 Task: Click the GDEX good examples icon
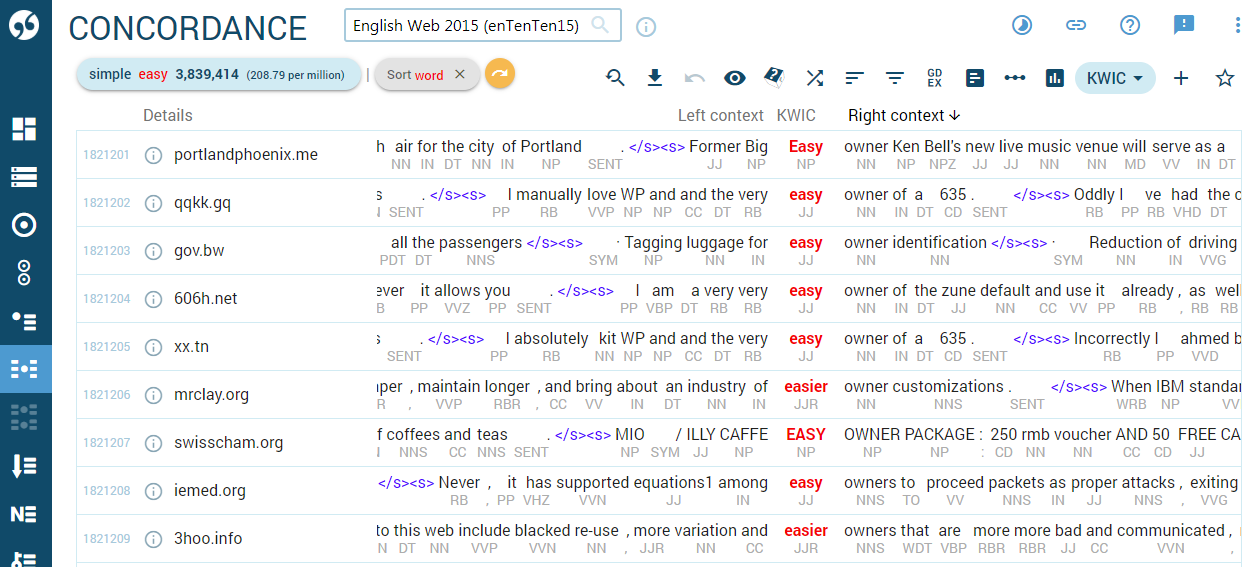(934, 78)
